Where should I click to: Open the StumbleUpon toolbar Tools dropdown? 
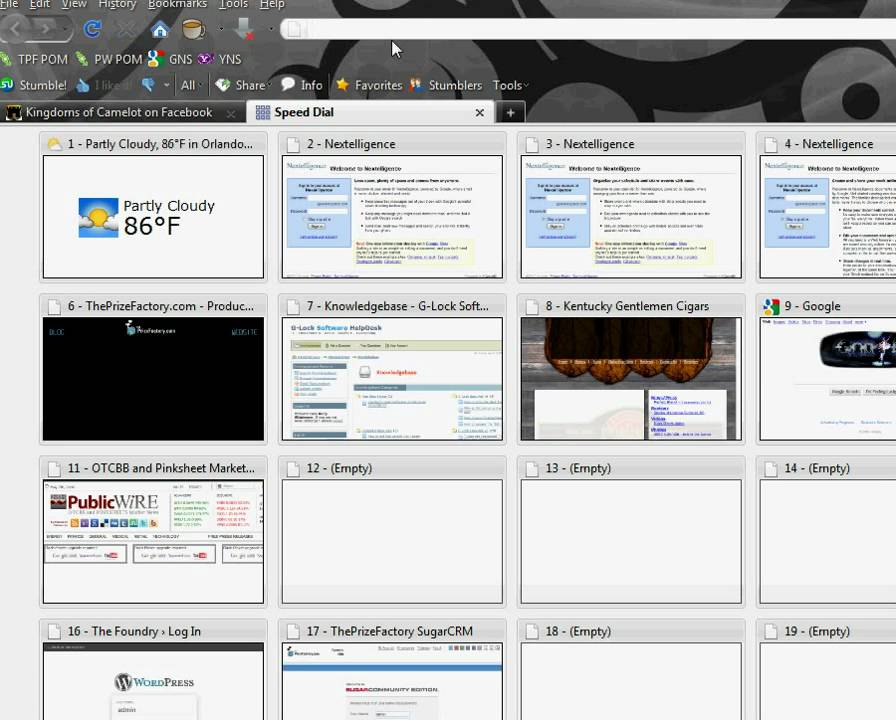(x=510, y=85)
